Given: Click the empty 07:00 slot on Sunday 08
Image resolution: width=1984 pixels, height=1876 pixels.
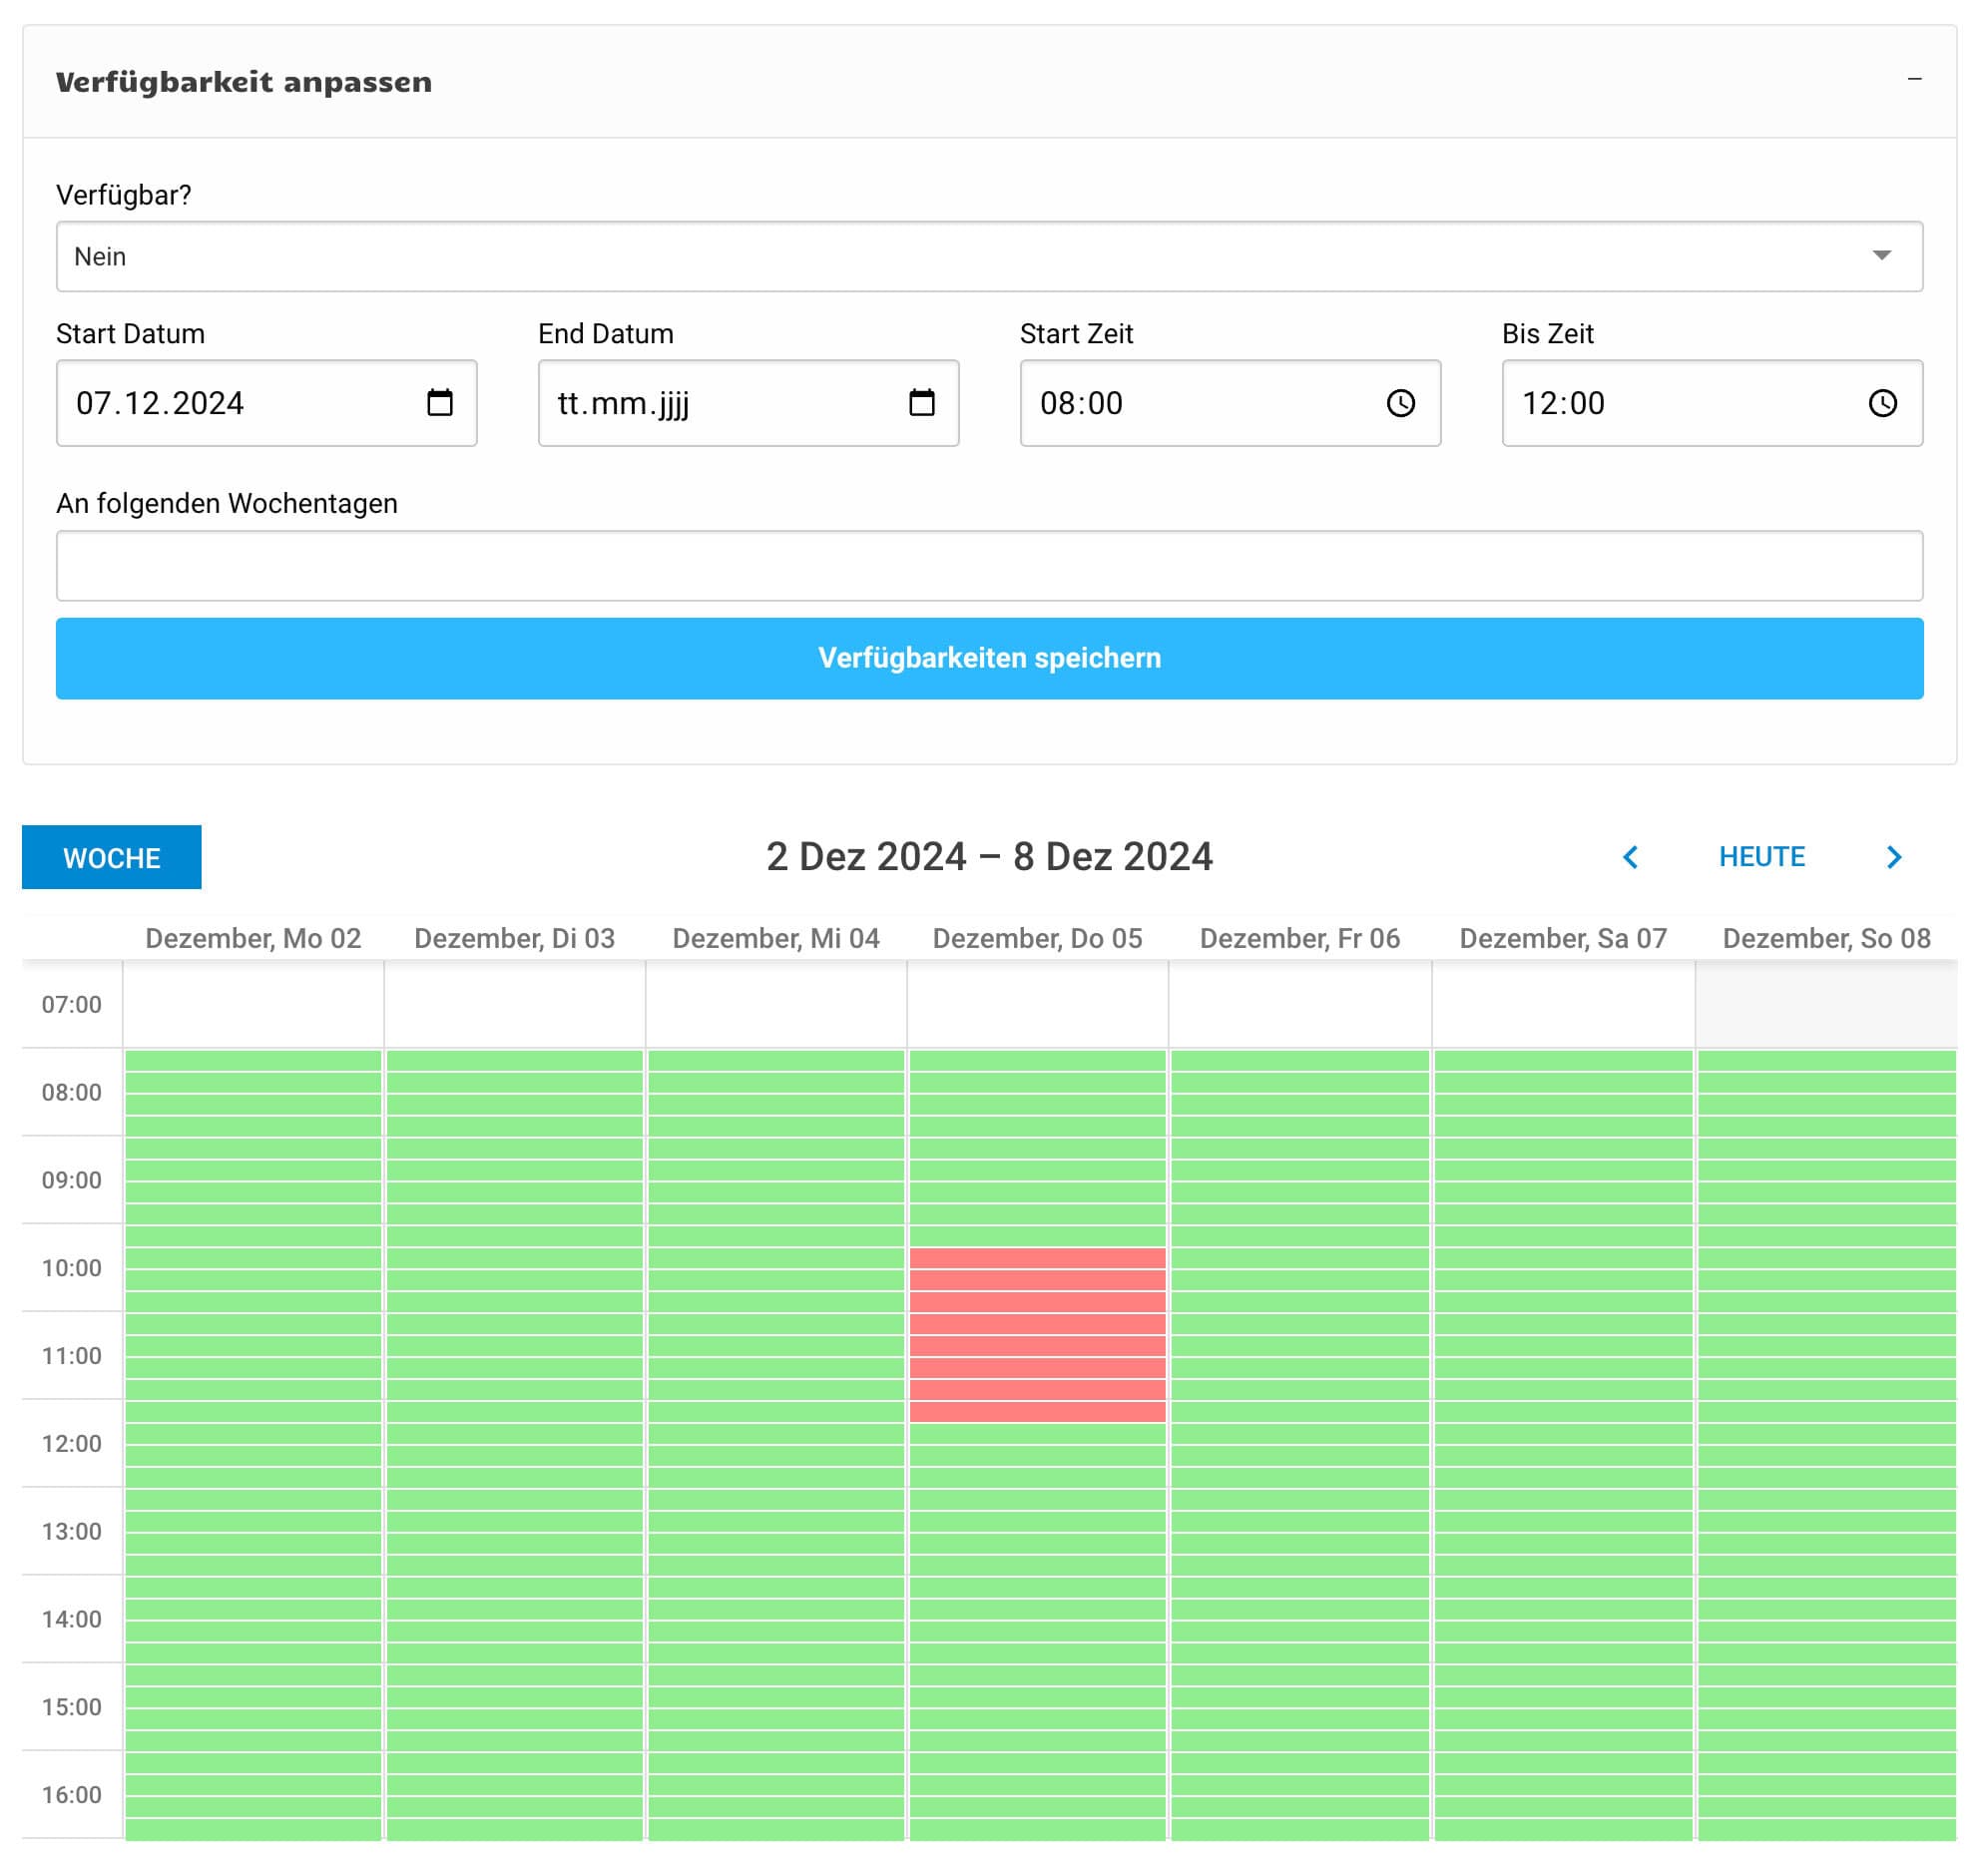Looking at the screenshot, I should click(1827, 1005).
